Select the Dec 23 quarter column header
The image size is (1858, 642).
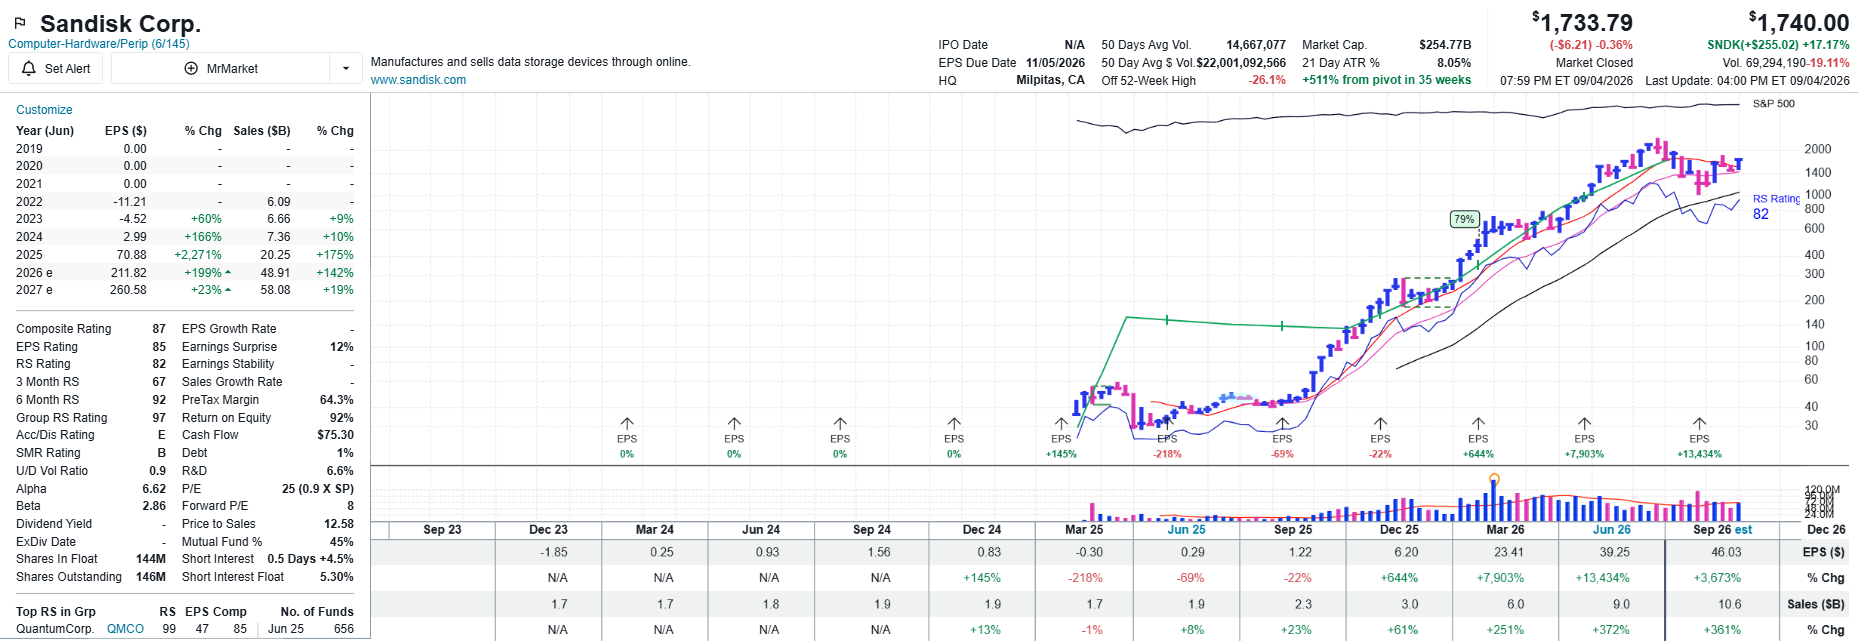pos(548,530)
